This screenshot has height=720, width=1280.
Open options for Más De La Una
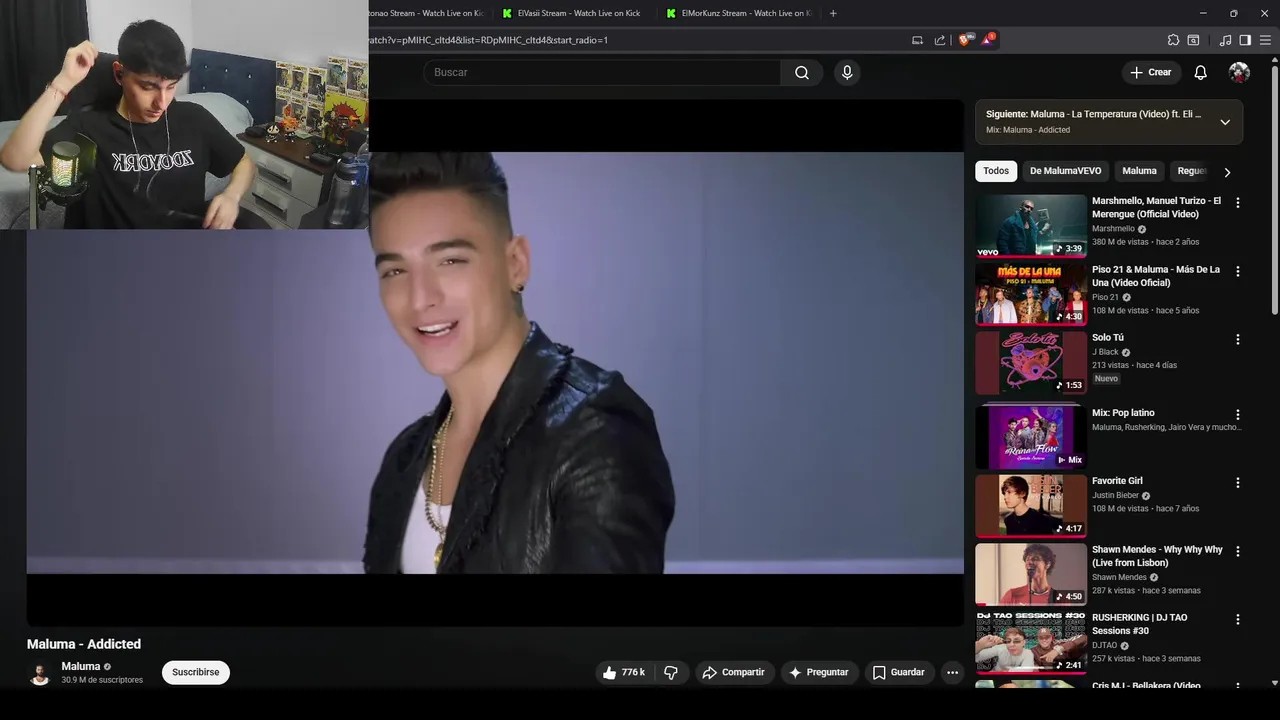[x=1238, y=271]
